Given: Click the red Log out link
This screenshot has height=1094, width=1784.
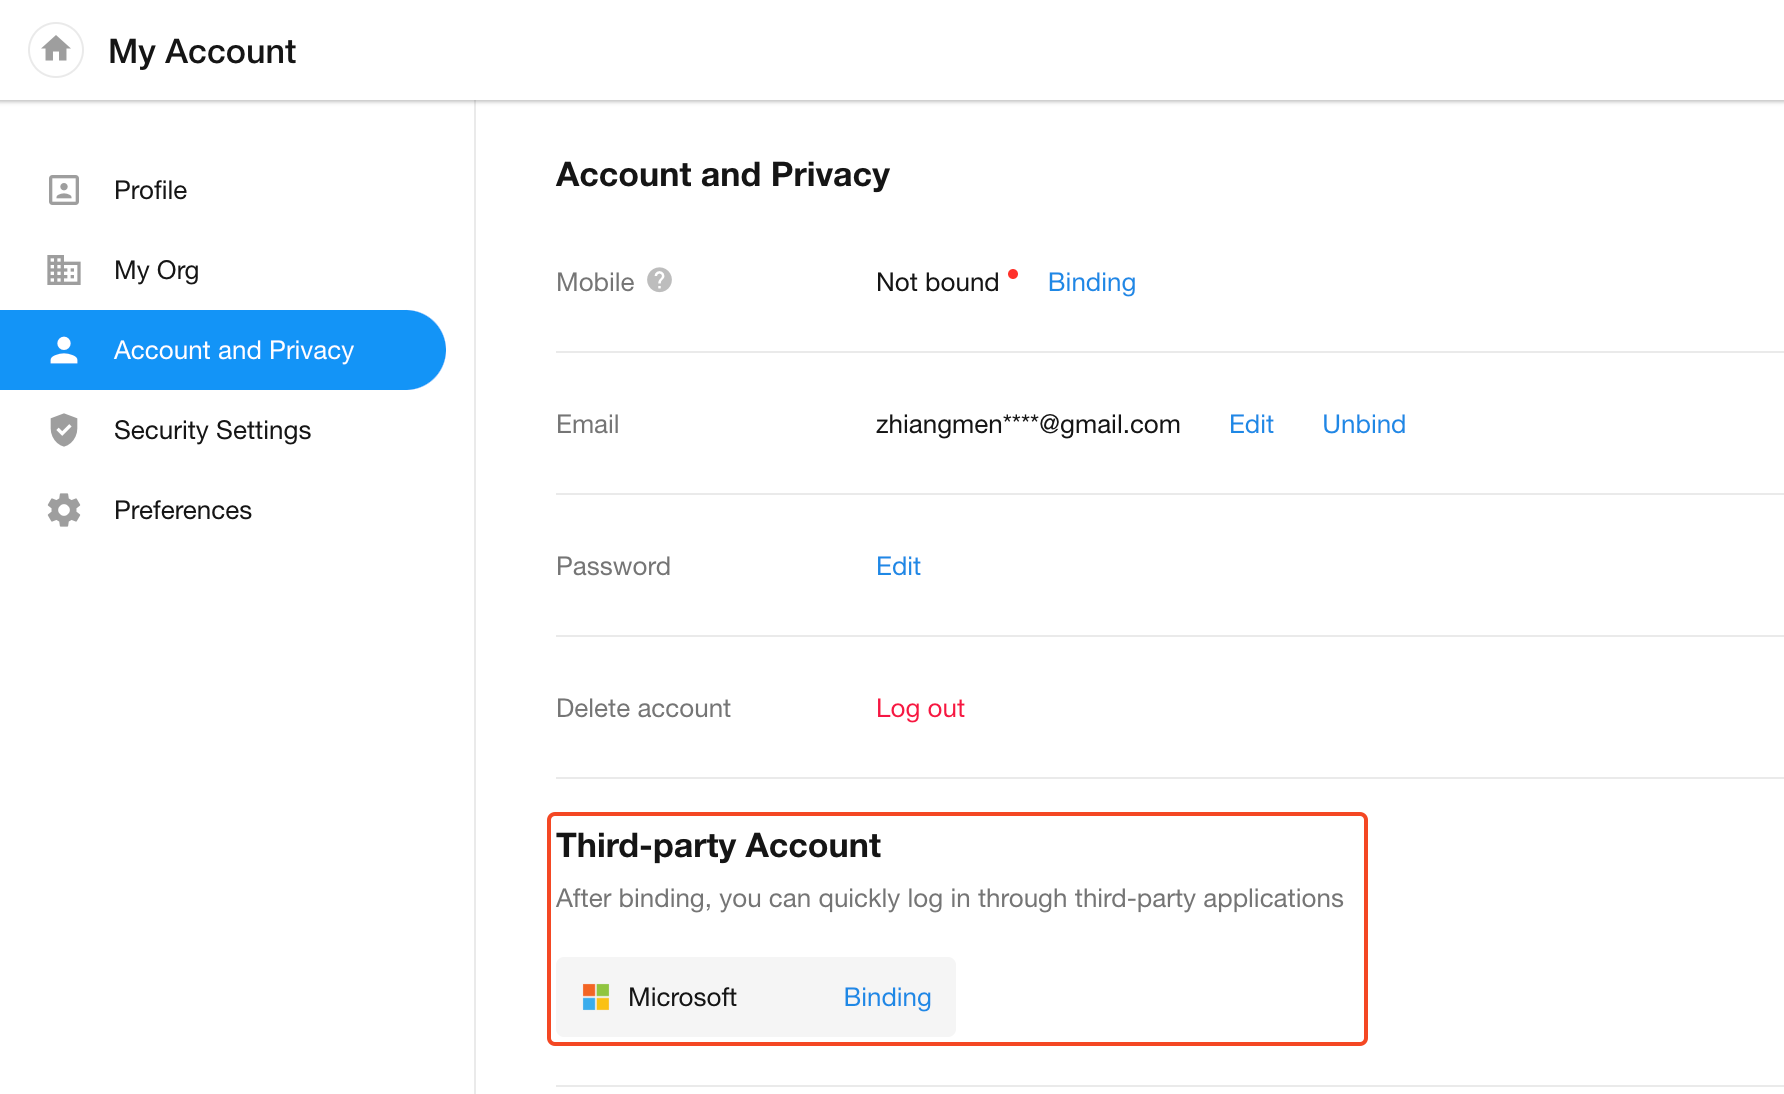Looking at the screenshot, I should point(920,708).
